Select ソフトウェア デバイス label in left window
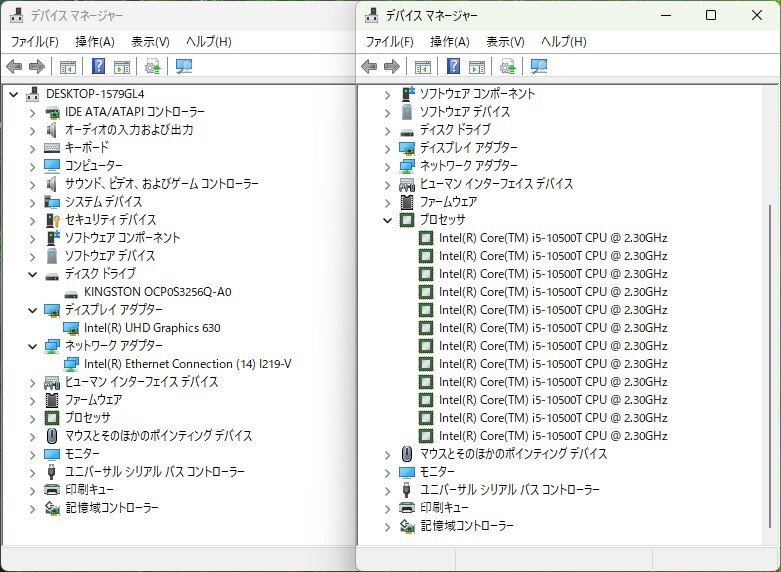 pos(110,256)
